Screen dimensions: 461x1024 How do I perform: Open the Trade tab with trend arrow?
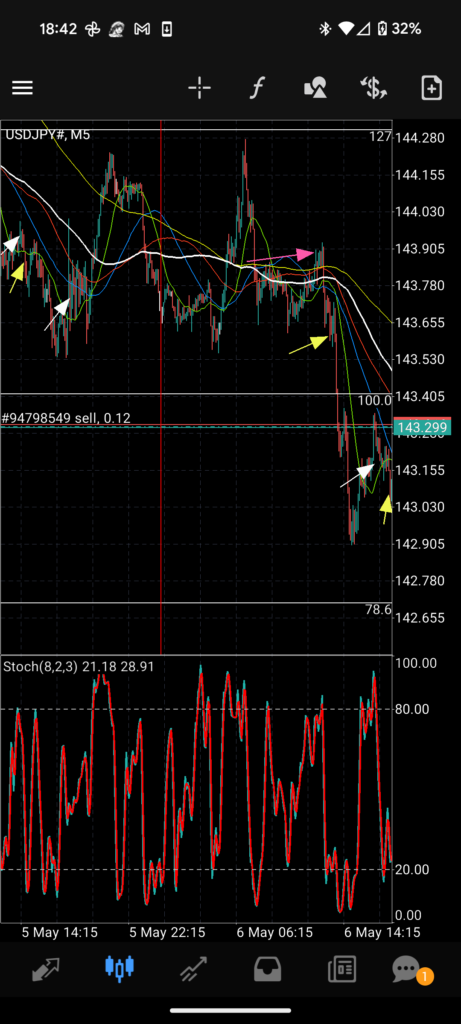coord(193,969)
